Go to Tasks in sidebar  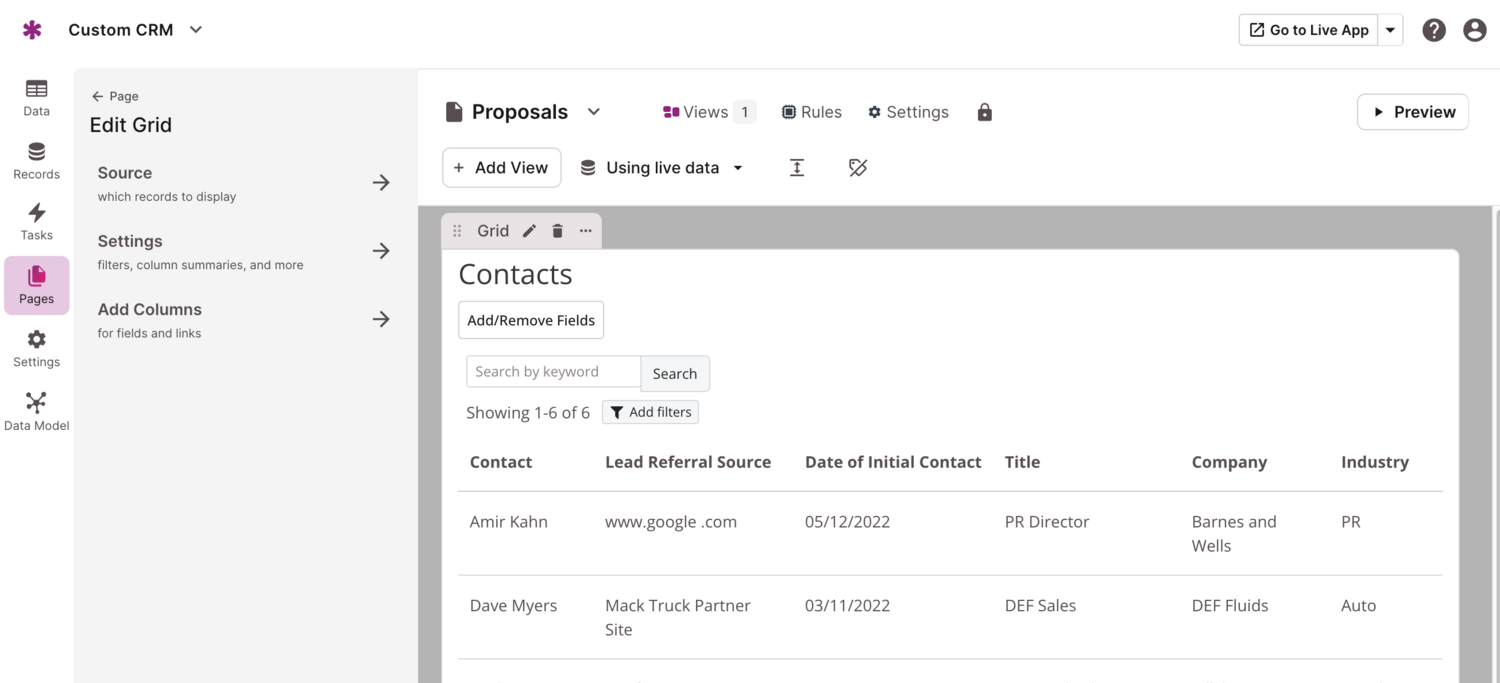[x=36, y=222]
